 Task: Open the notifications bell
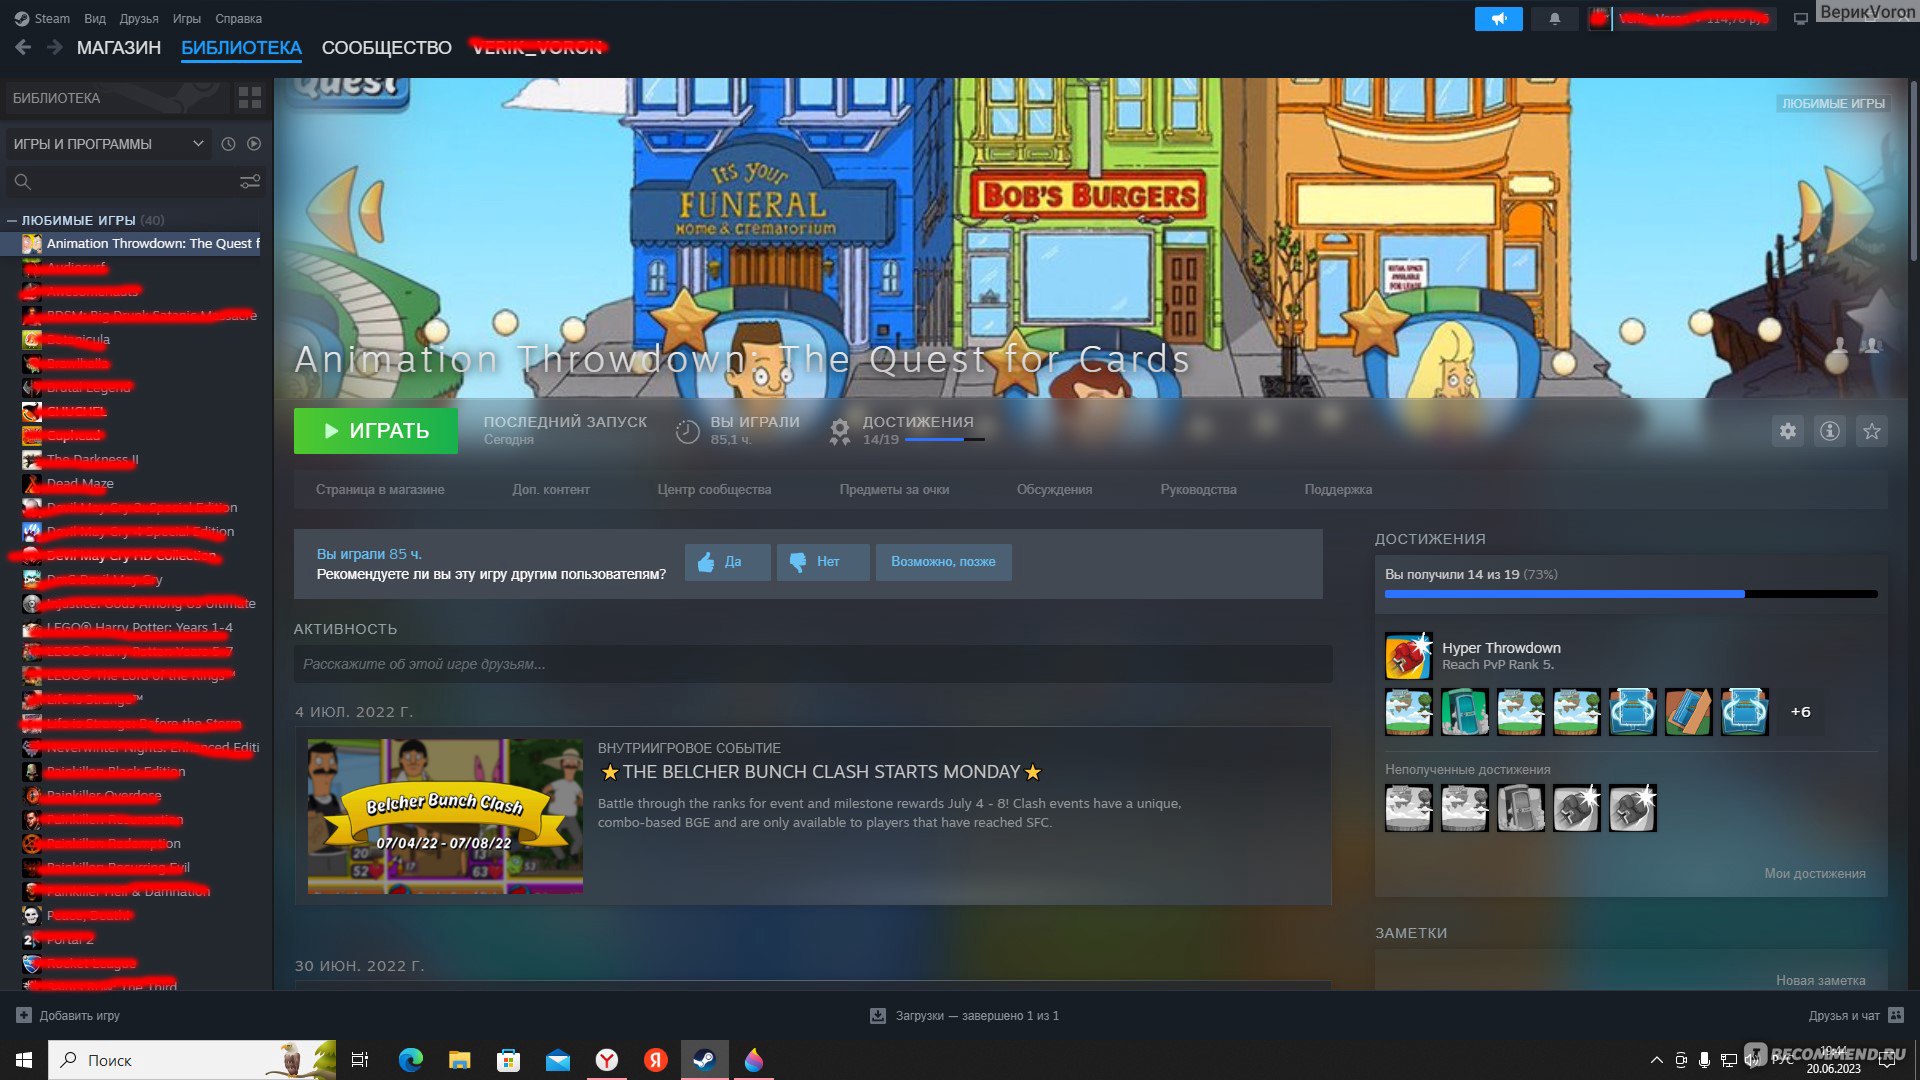click(1554, 19)
